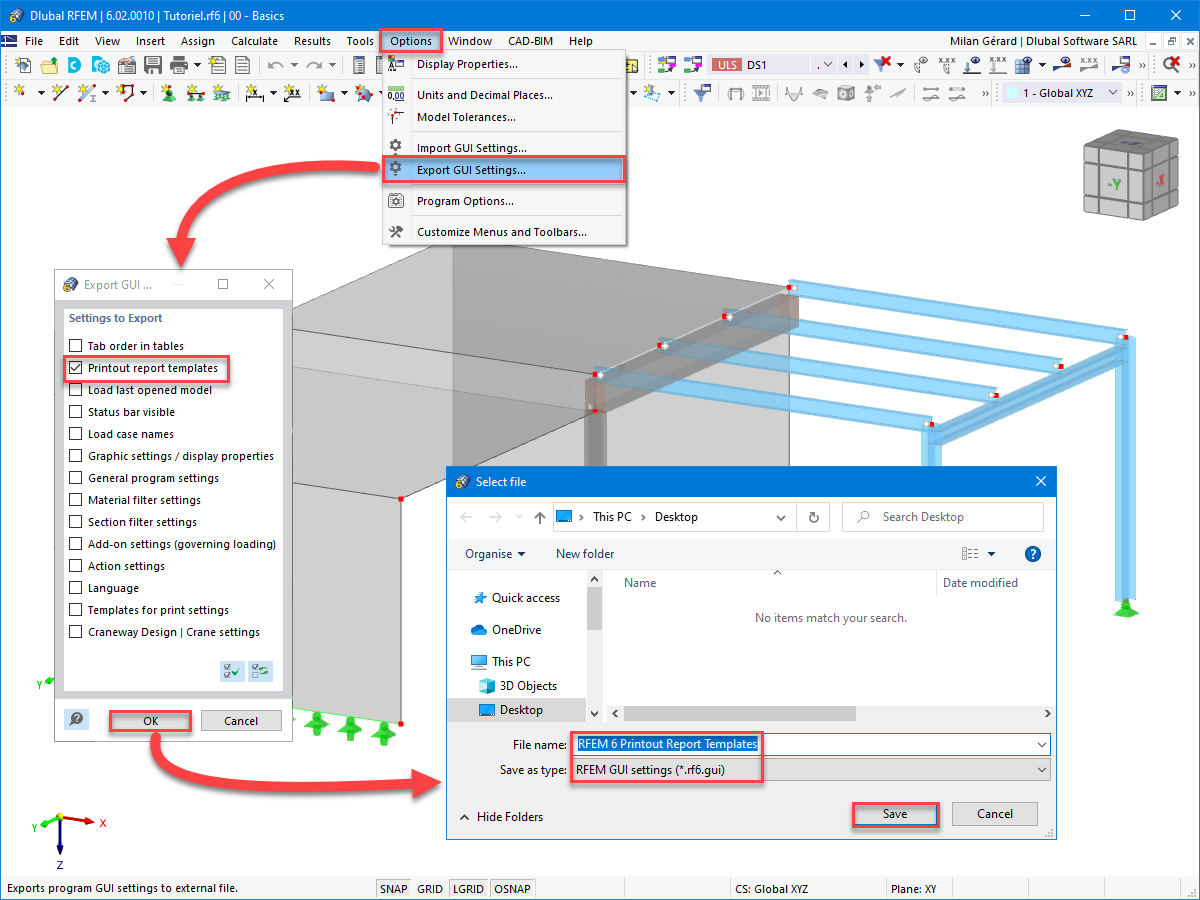Click the Save button
The image size is (1200, 900).
coord(895,814)
